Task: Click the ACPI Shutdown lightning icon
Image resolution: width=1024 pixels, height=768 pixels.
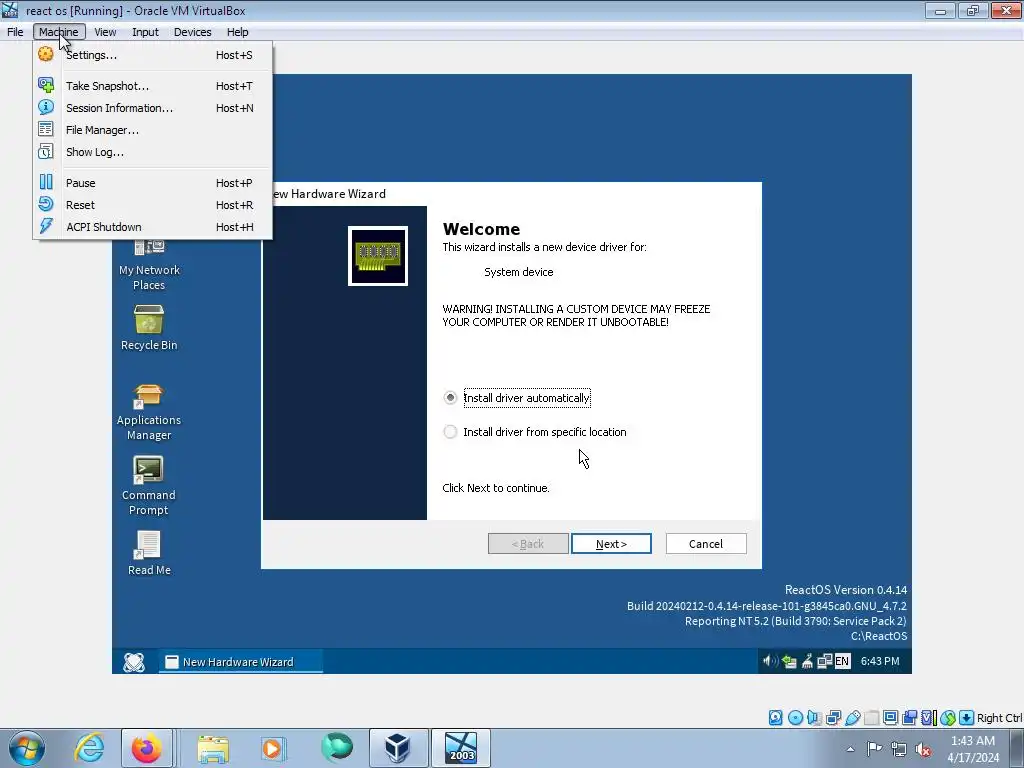Action: [x=46, y=226]
